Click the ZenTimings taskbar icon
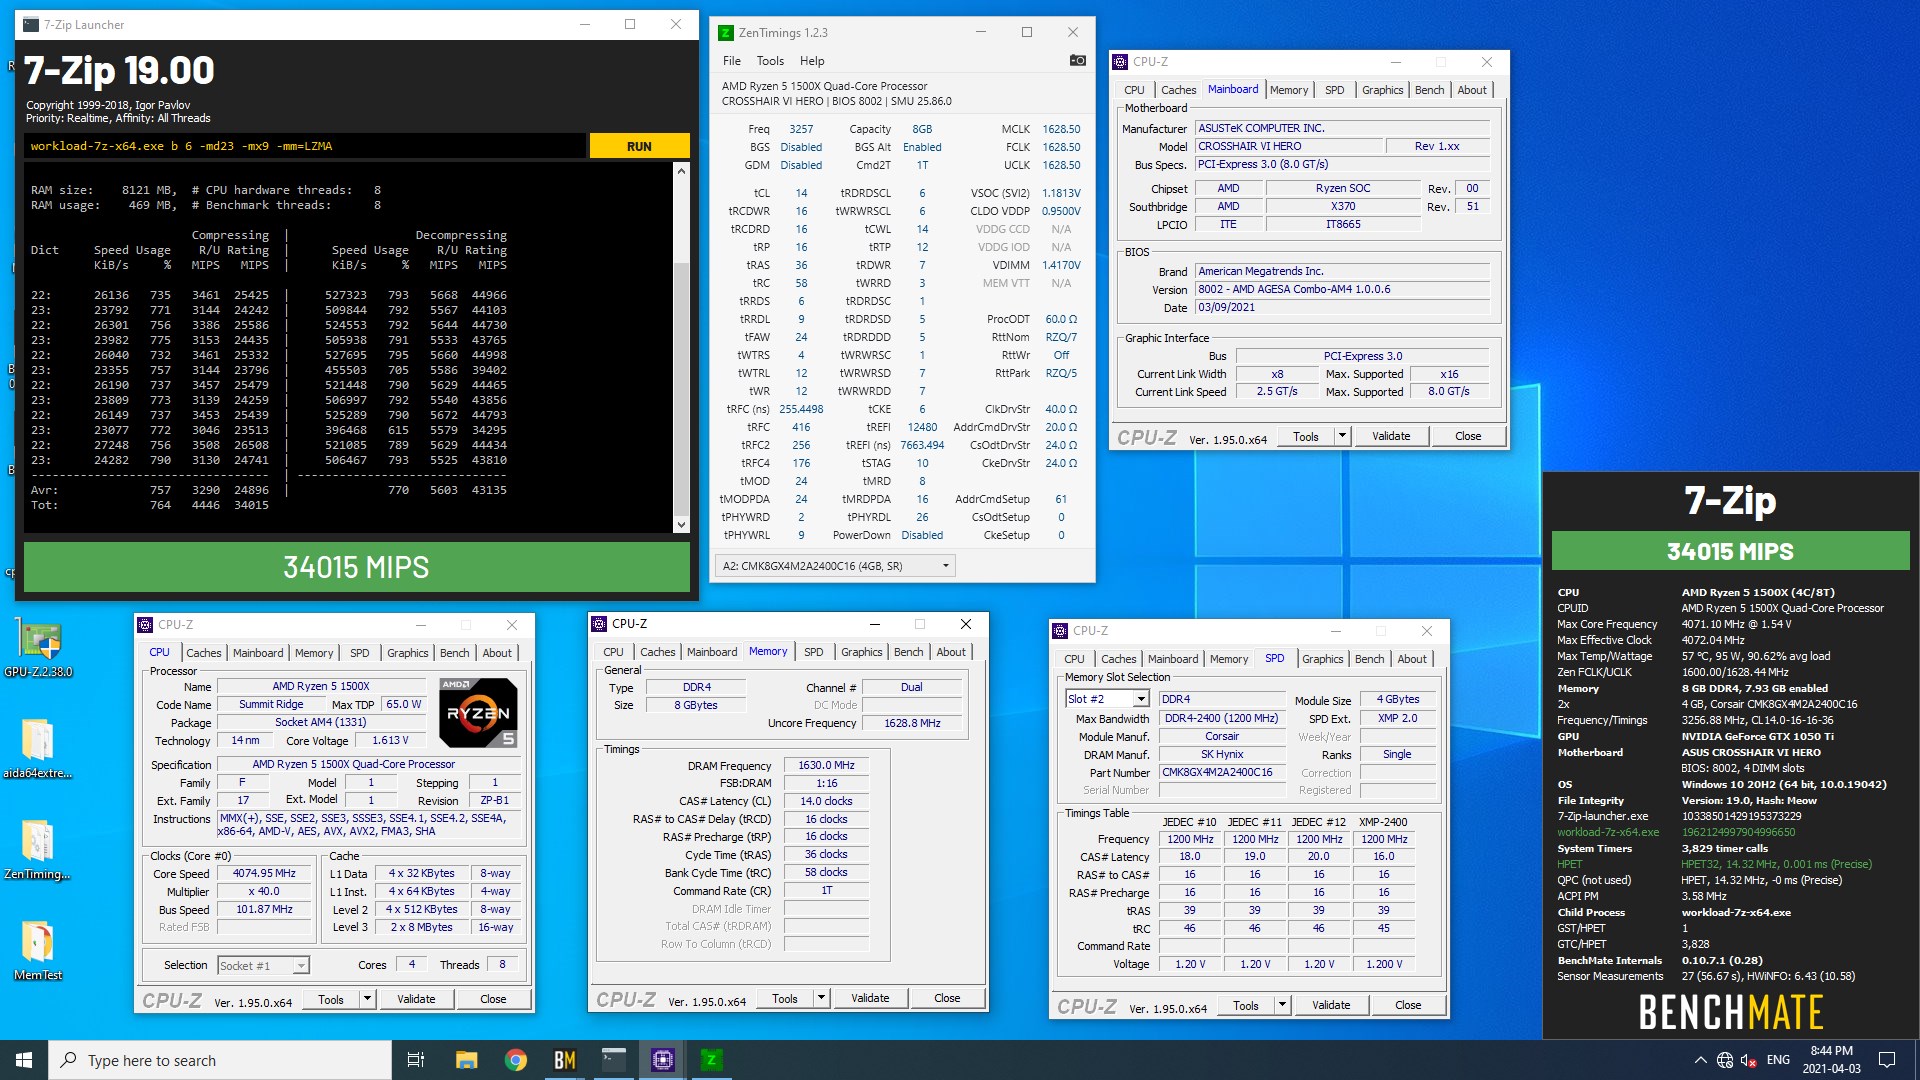This screenshot has height=1080, width=1920. pyautogui.click(x=711, y=1060)
